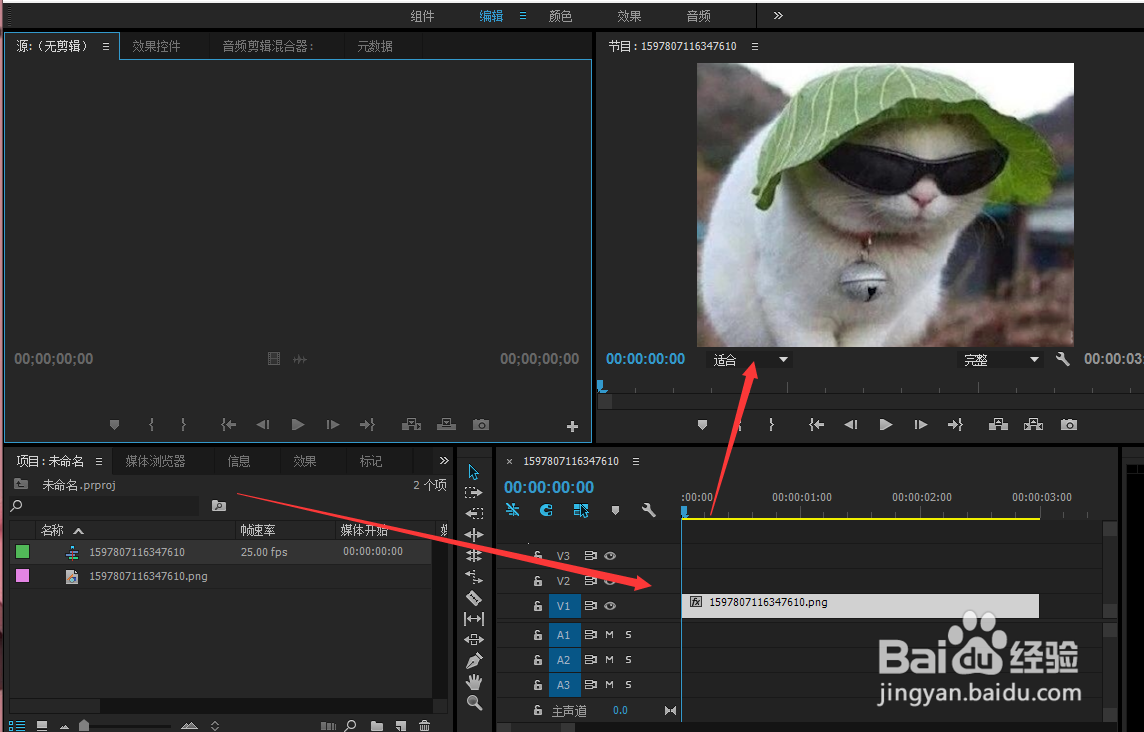Screen dimensions: 1144x732
Task: Toggle linked selection in timeline
Action: point(581,510)
